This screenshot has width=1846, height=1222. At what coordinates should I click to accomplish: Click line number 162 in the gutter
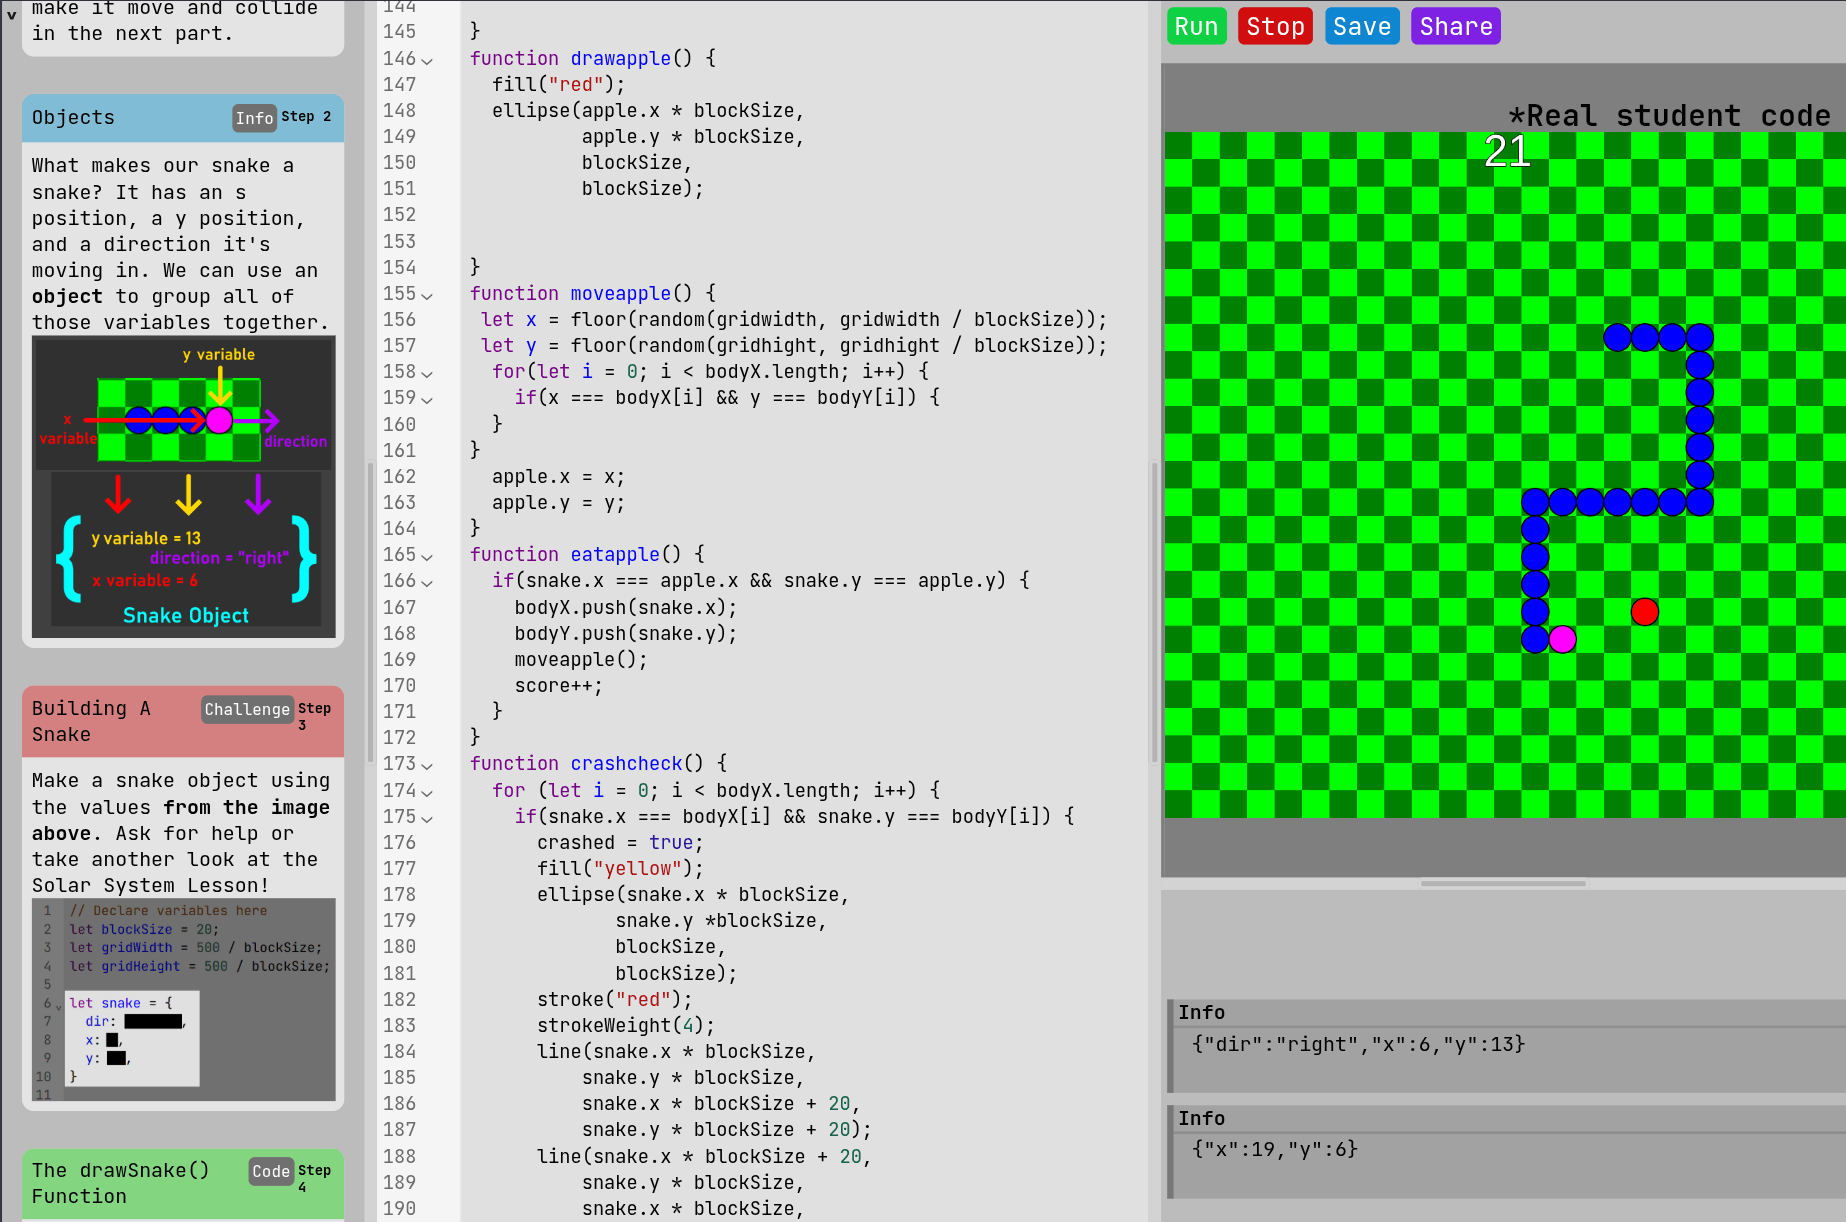(x=399, y=477)
